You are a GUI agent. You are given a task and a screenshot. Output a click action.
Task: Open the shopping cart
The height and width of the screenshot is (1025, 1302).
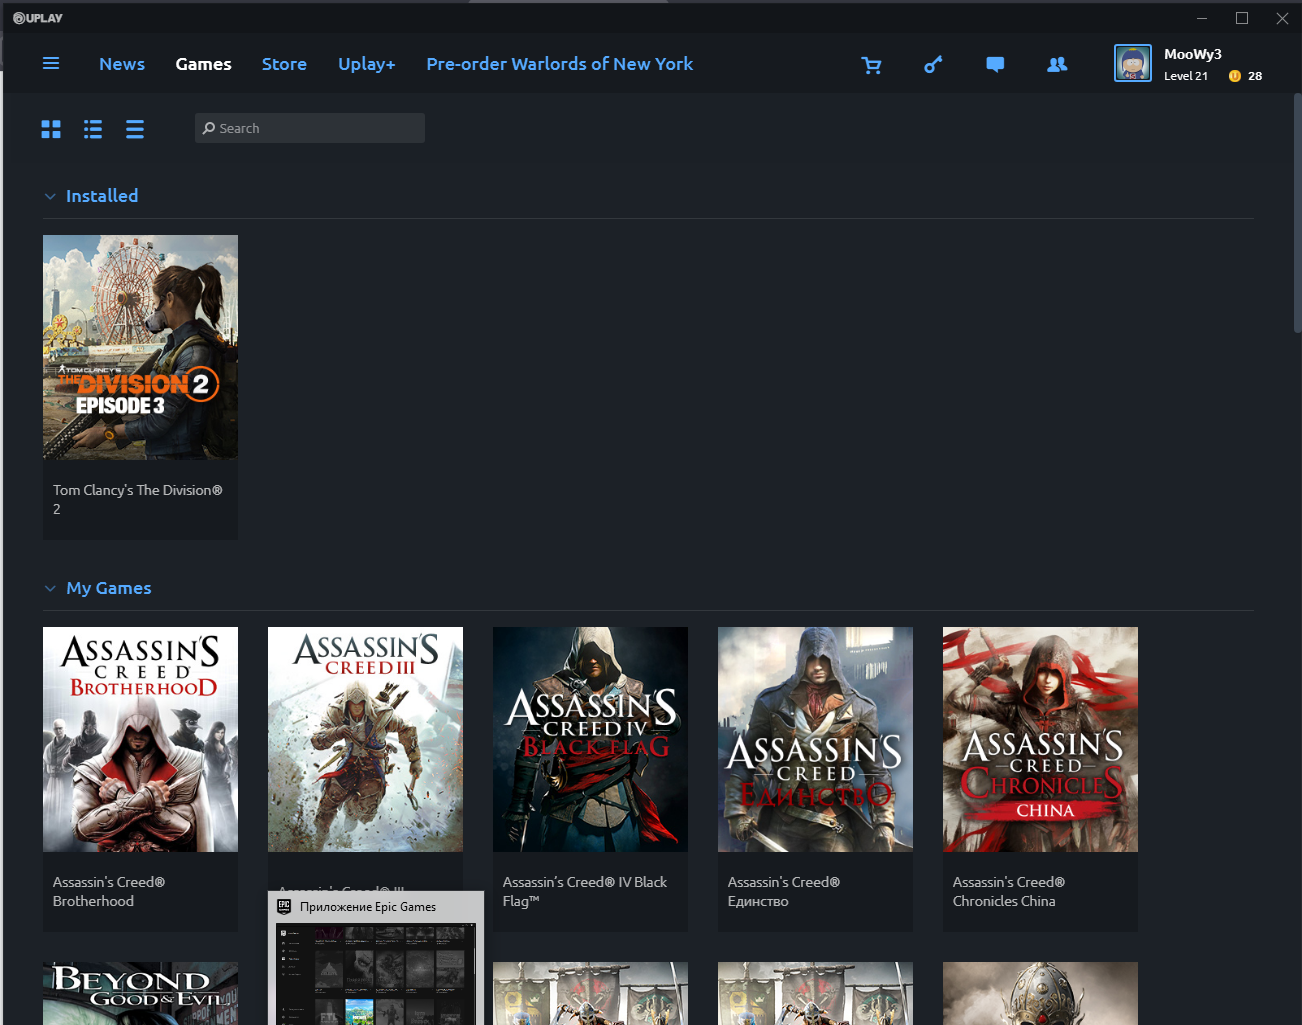click(x=872, y=65)
